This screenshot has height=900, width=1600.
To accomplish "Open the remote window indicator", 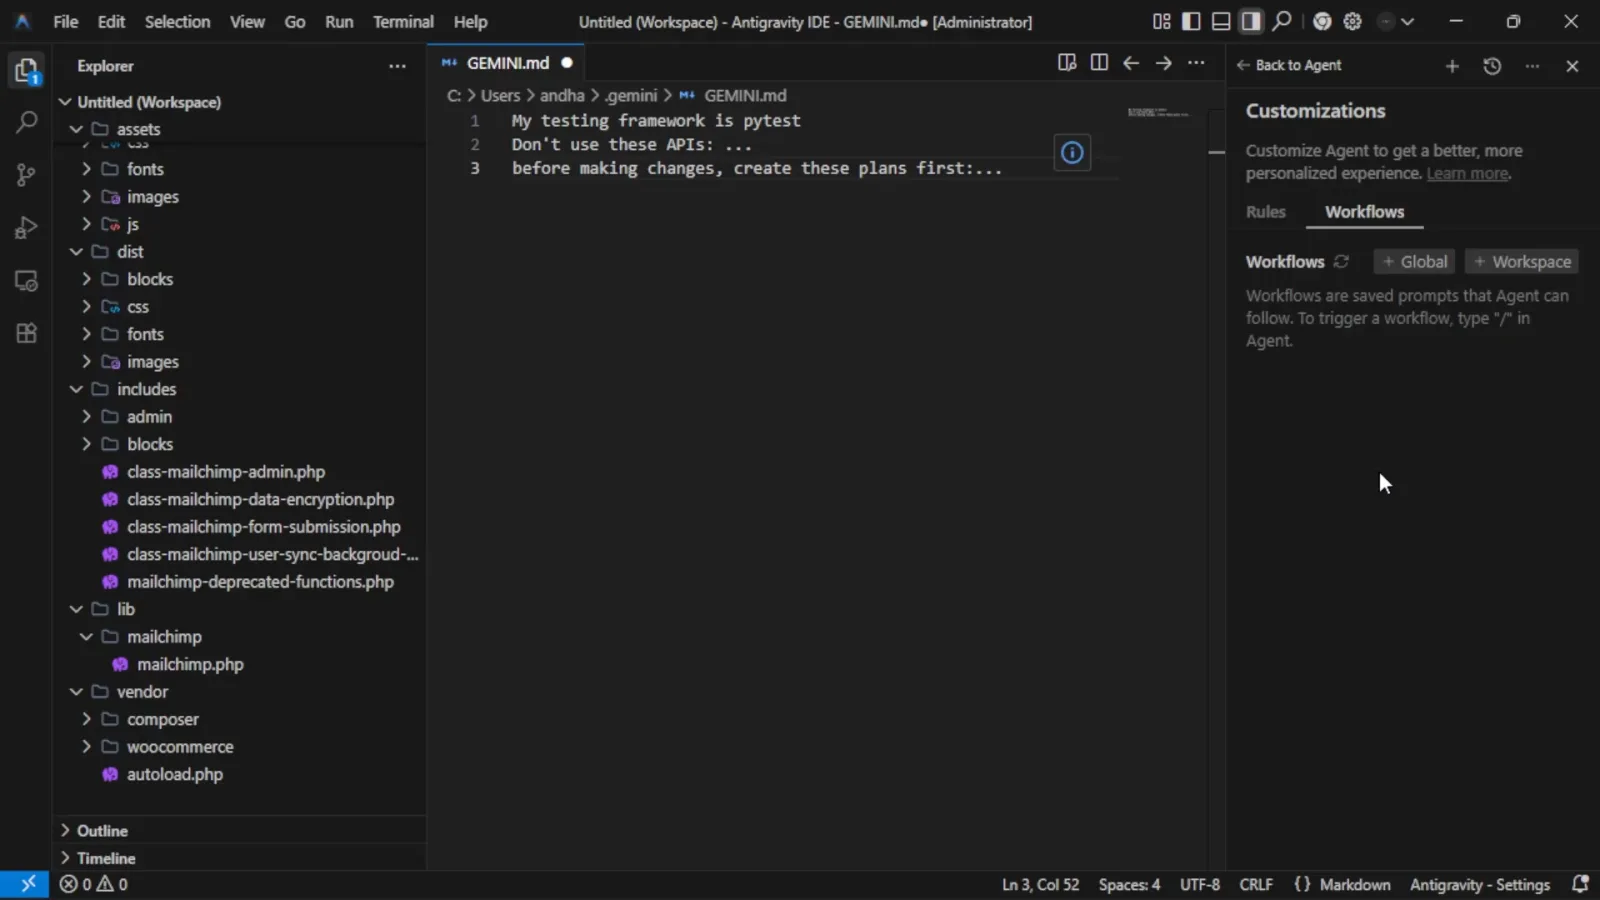I will (x=24, y=884).
